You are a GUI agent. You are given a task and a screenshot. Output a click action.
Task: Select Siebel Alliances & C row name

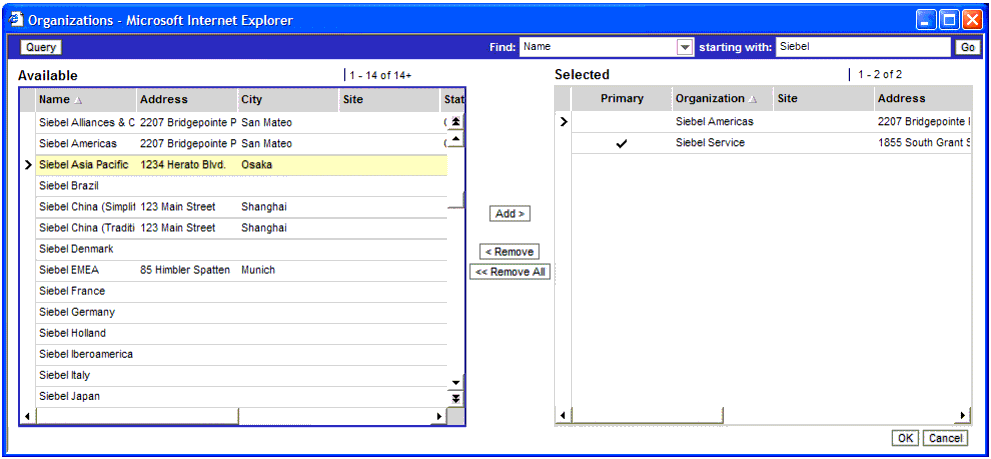87,123
